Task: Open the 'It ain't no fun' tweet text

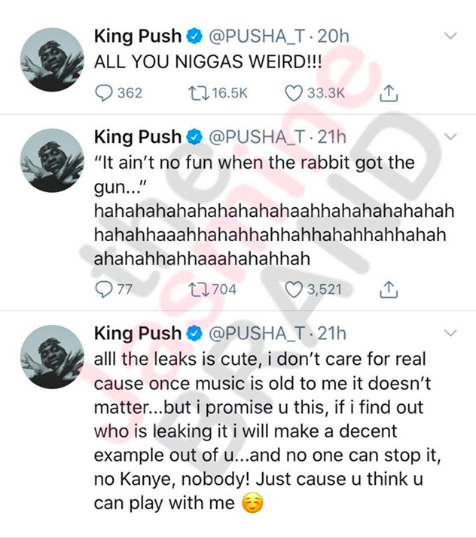Action: pos(274,211)
